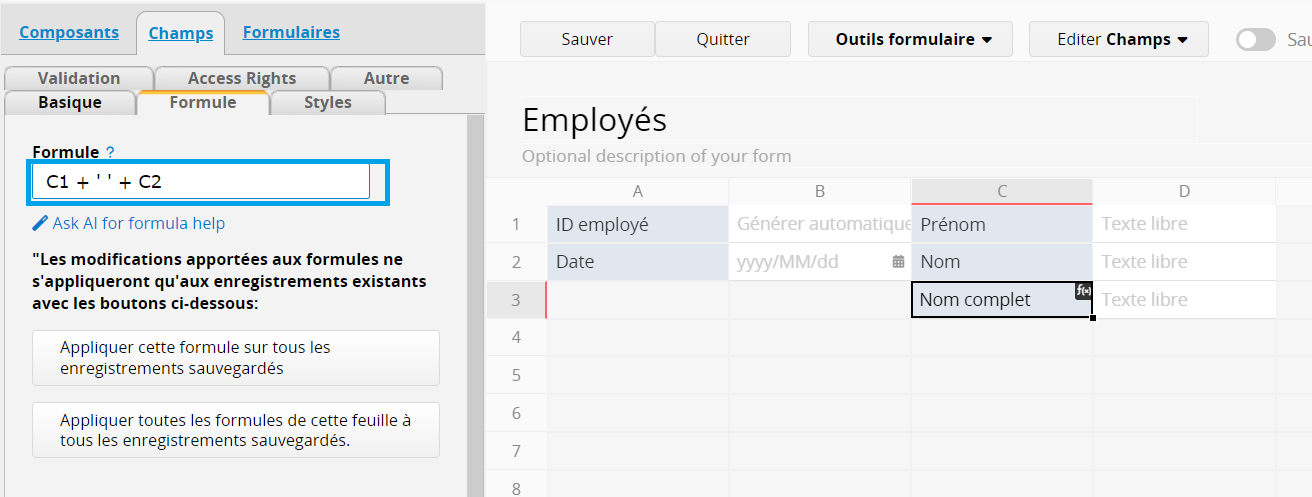The image size is (1312, 497).
Task: Click inside the Formule input field
Action: pyautogui.click(x=200, y=182)
